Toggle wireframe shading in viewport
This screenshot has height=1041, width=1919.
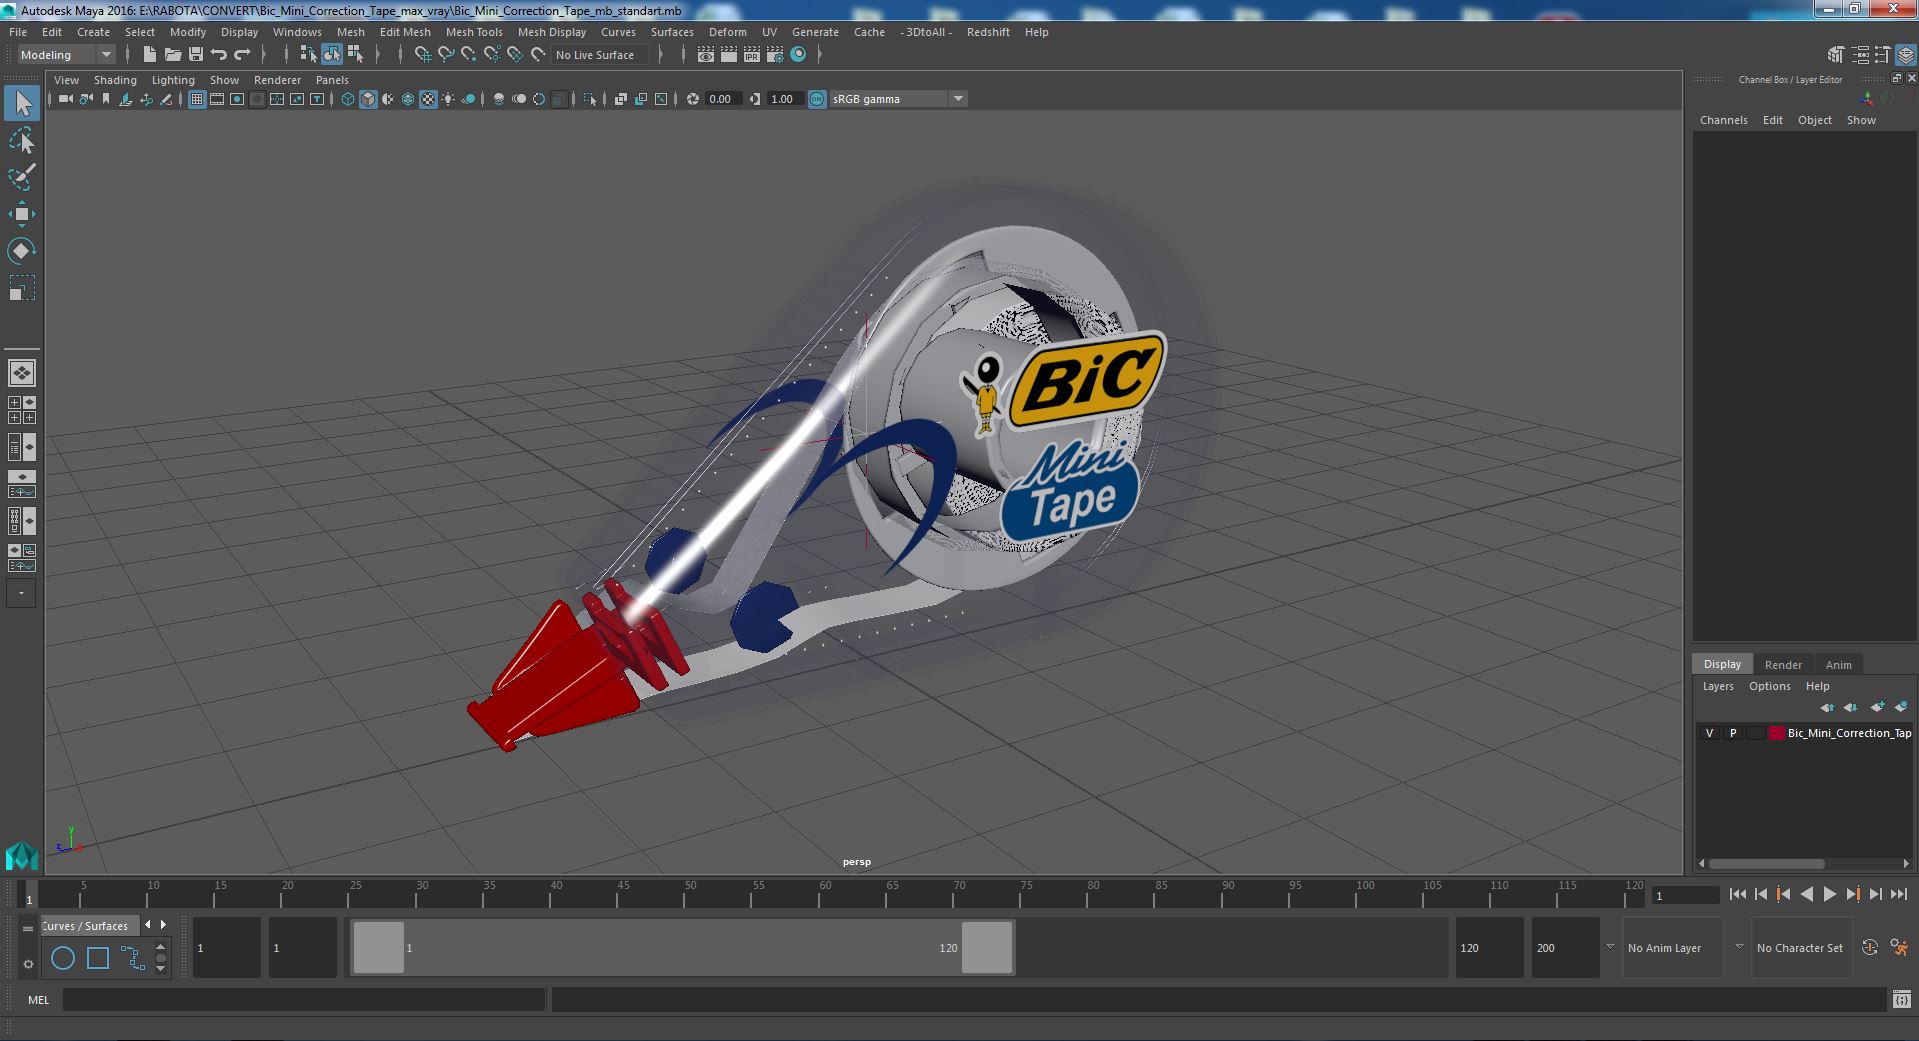pyautogui.click(x=348, y=99)
